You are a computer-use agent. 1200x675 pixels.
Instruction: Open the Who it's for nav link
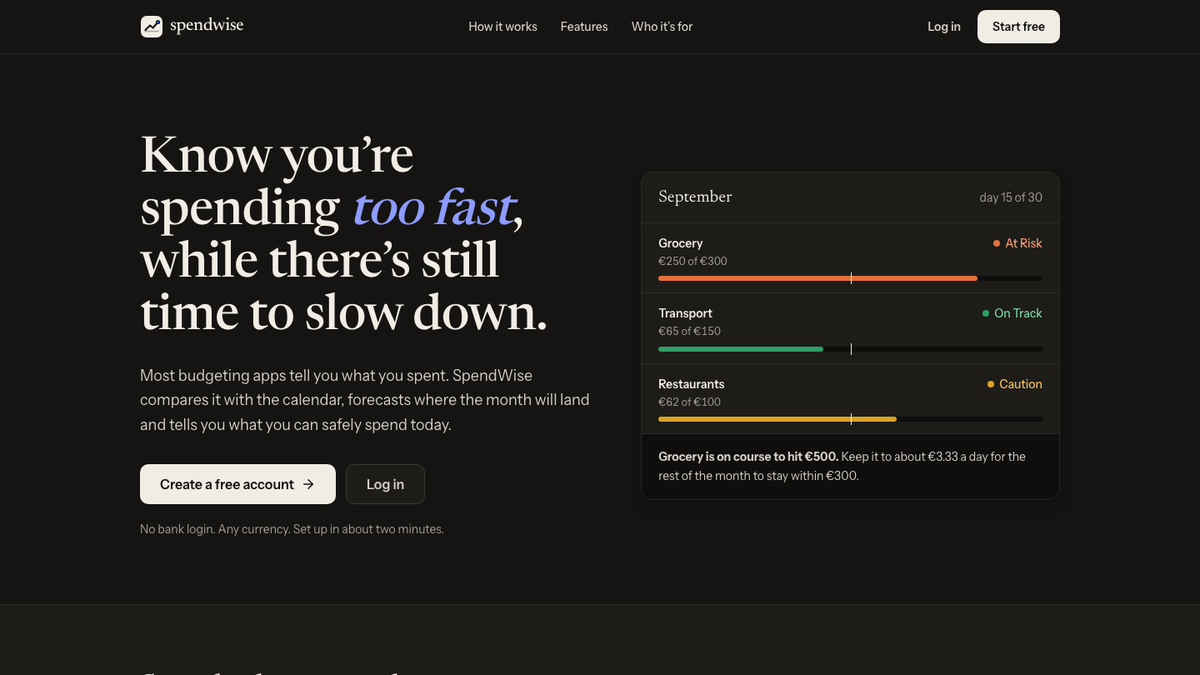point(662,27)
